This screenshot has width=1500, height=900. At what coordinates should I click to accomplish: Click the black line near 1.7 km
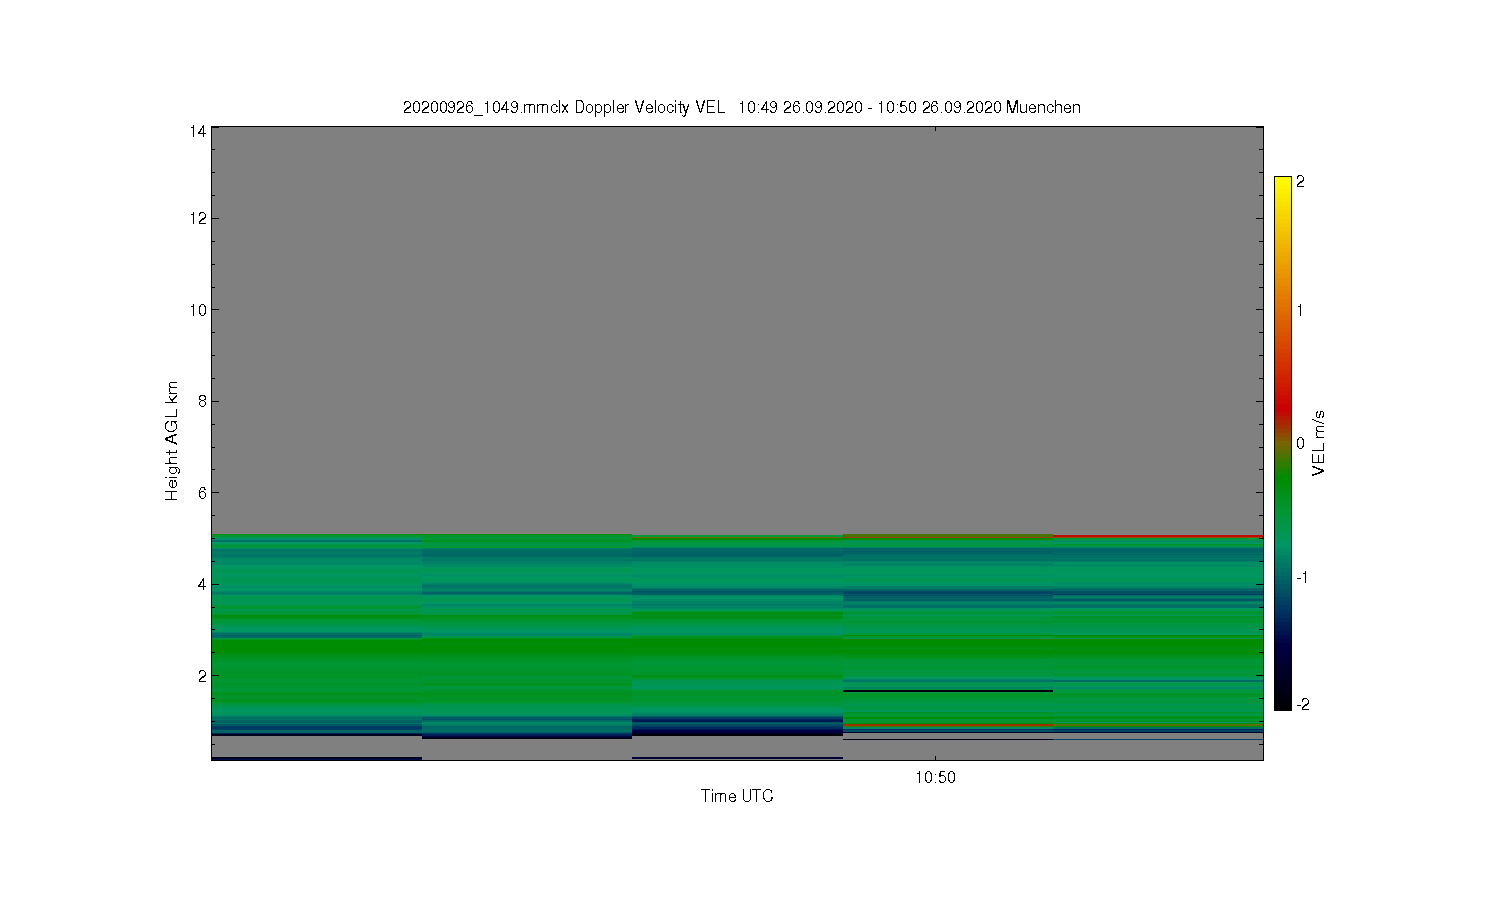(x=948, y=690)
